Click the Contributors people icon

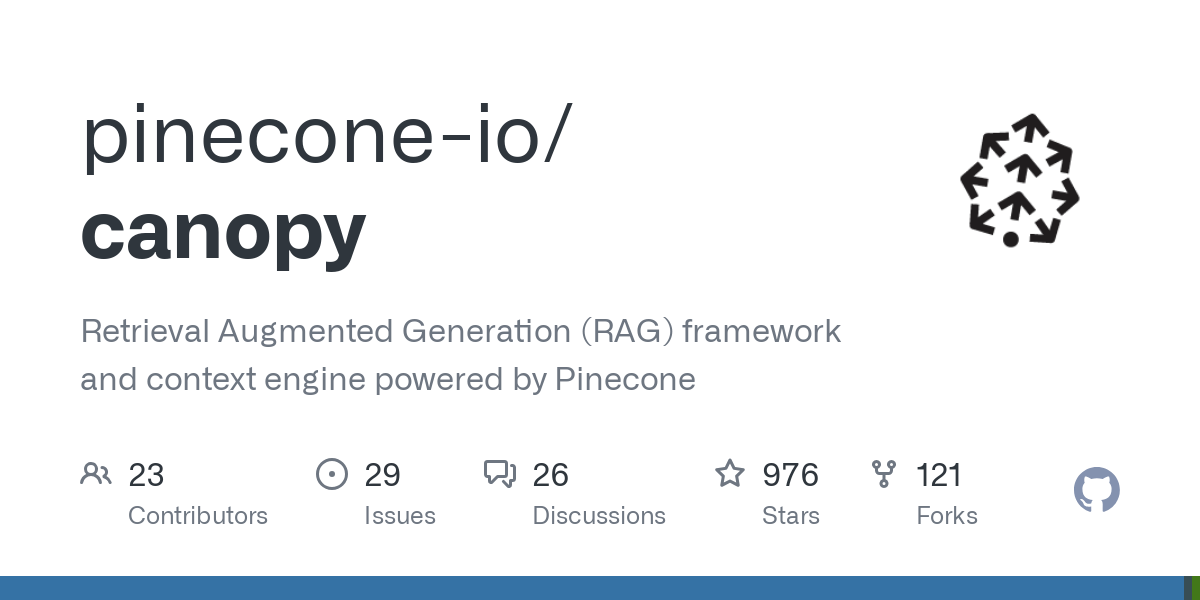click(x=96, y=474)
